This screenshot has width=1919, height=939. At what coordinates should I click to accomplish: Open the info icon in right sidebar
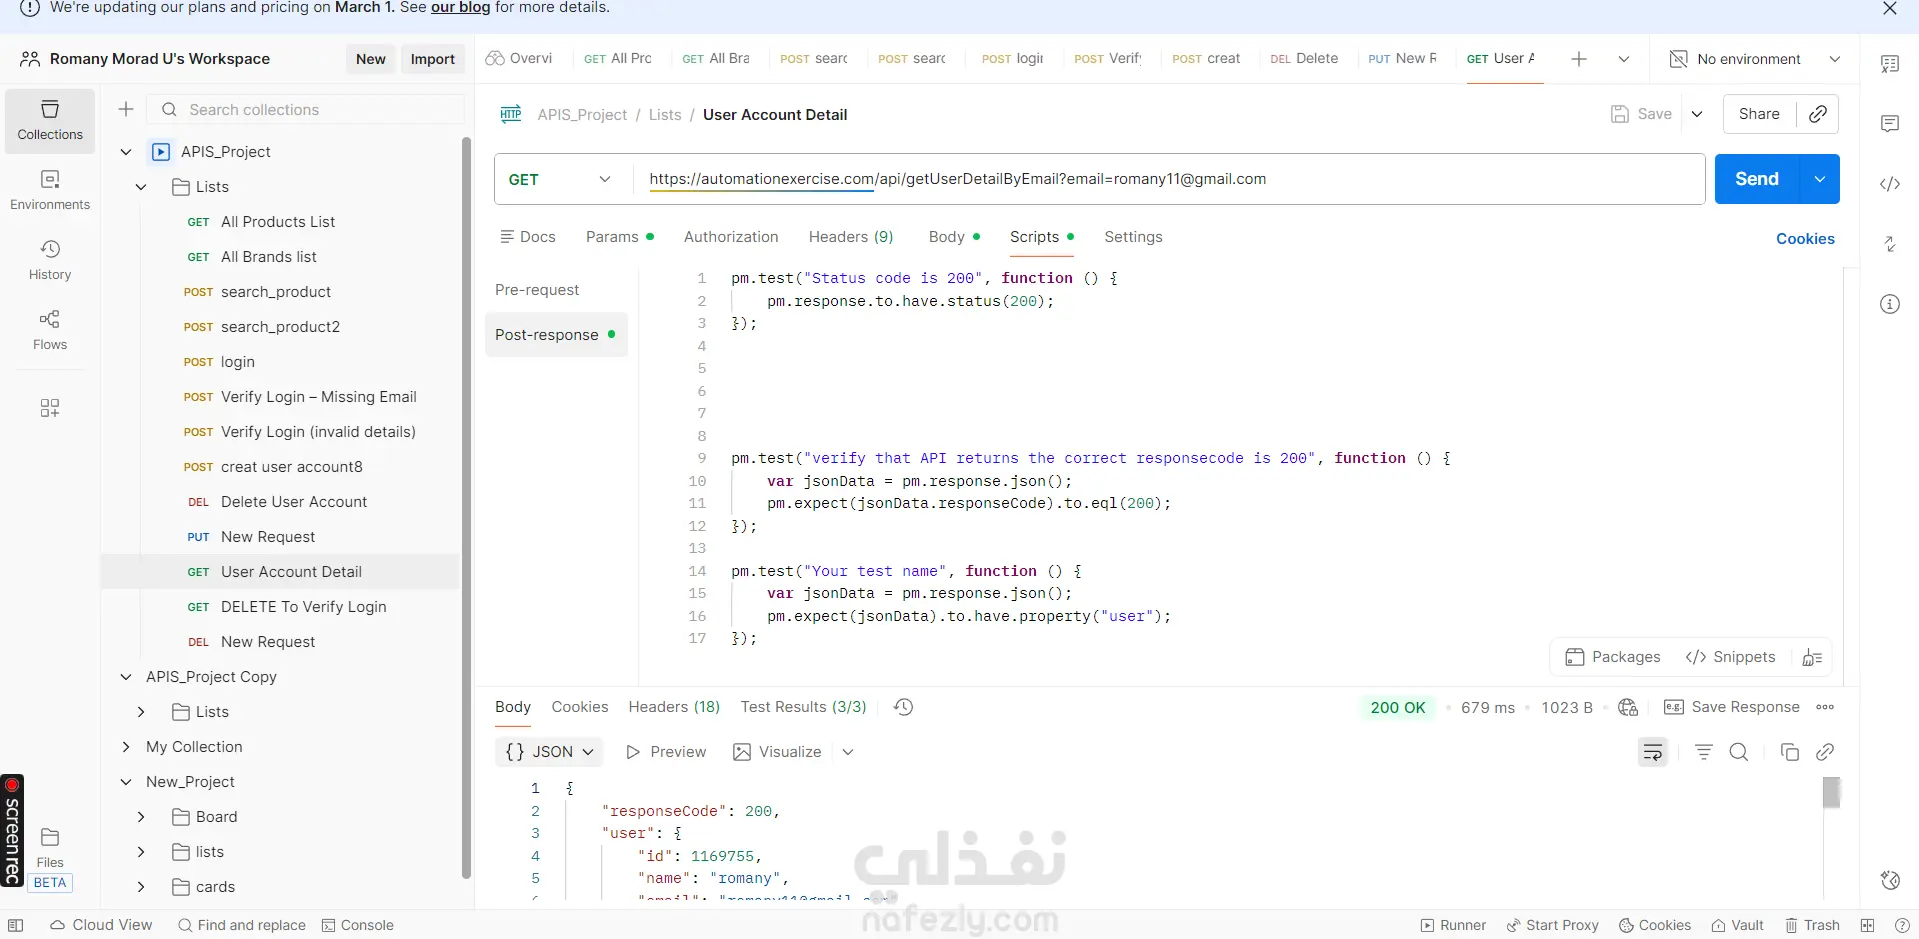[1890, 304]
